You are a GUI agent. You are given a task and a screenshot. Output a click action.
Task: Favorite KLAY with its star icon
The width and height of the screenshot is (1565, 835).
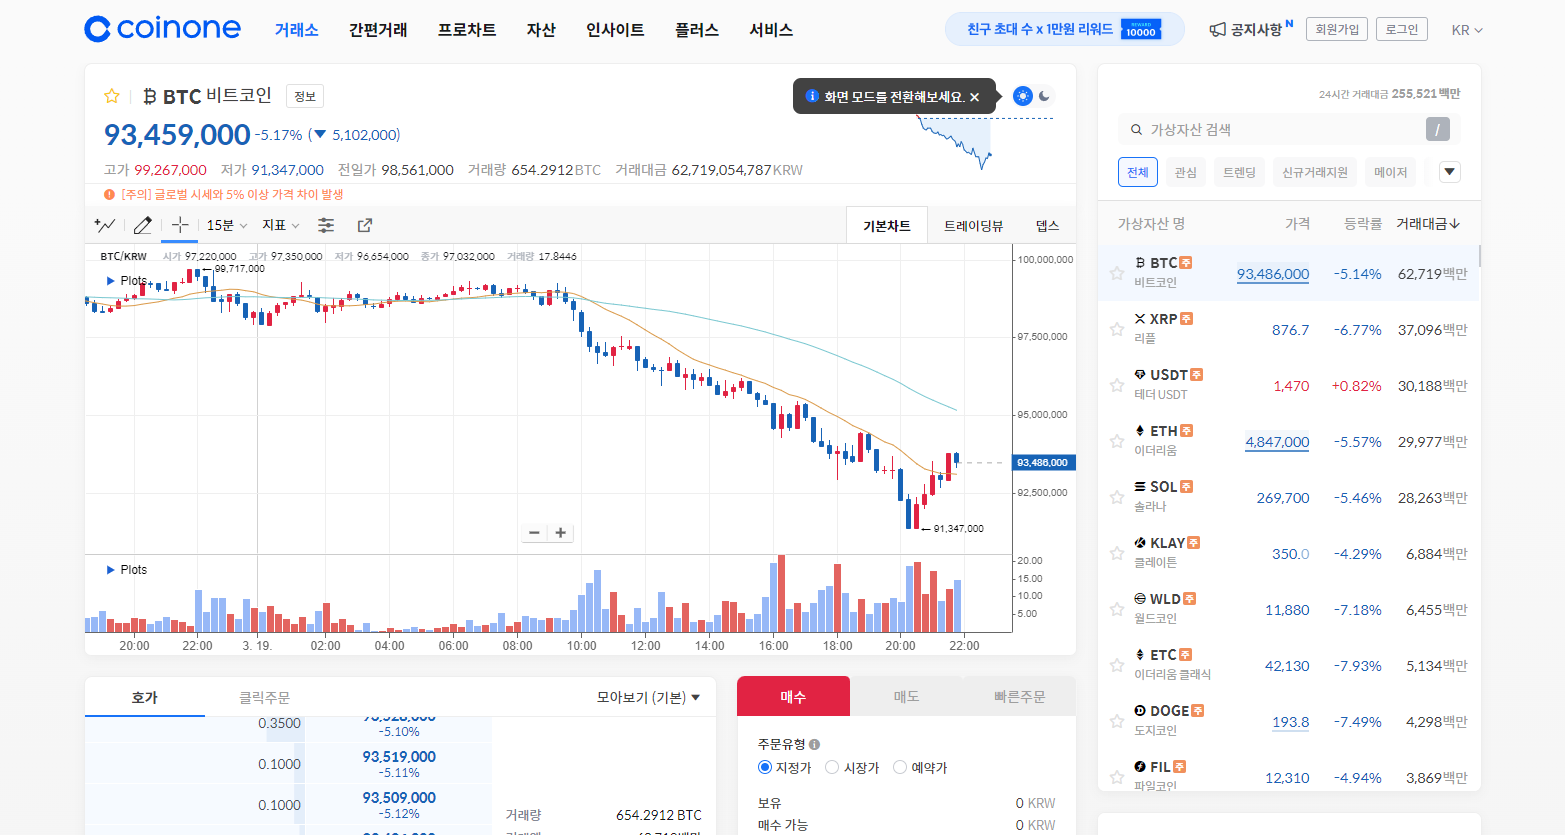pos(1117,553)
